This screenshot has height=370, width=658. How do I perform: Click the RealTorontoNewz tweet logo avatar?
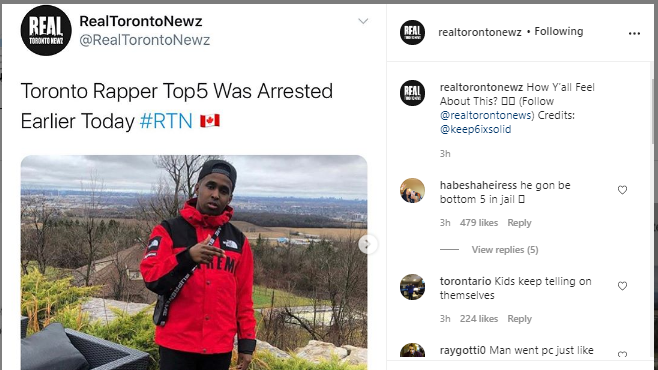click(46, 30)
